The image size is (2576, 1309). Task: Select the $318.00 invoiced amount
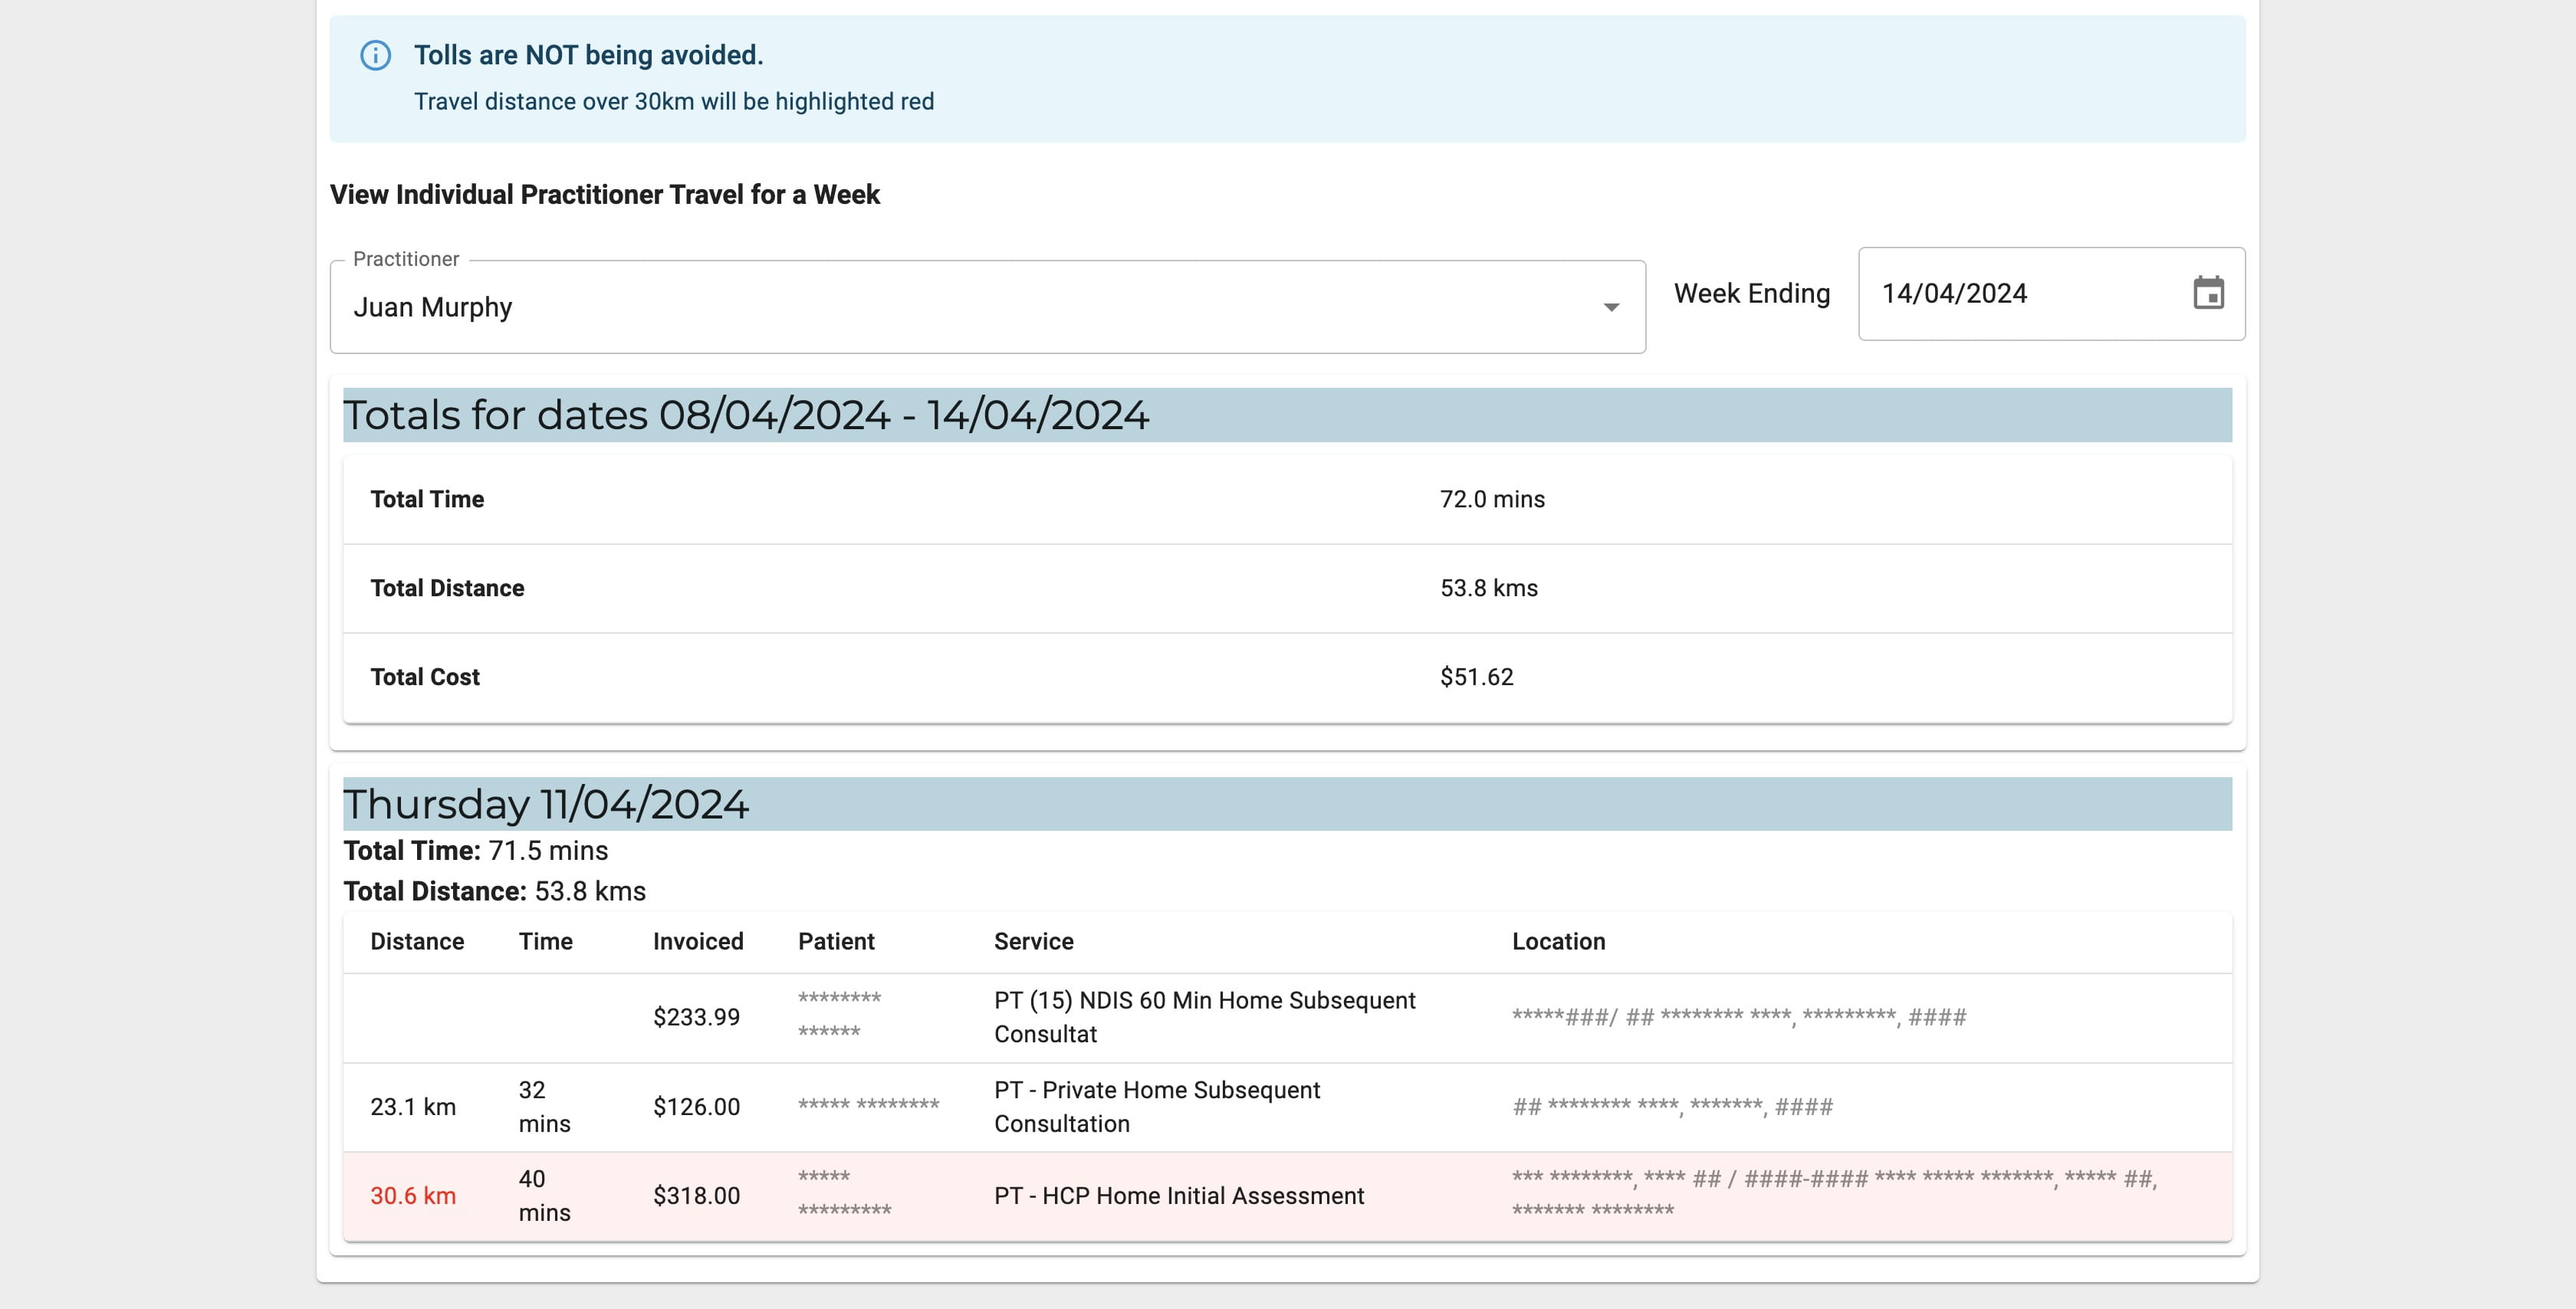[696, 1196]
